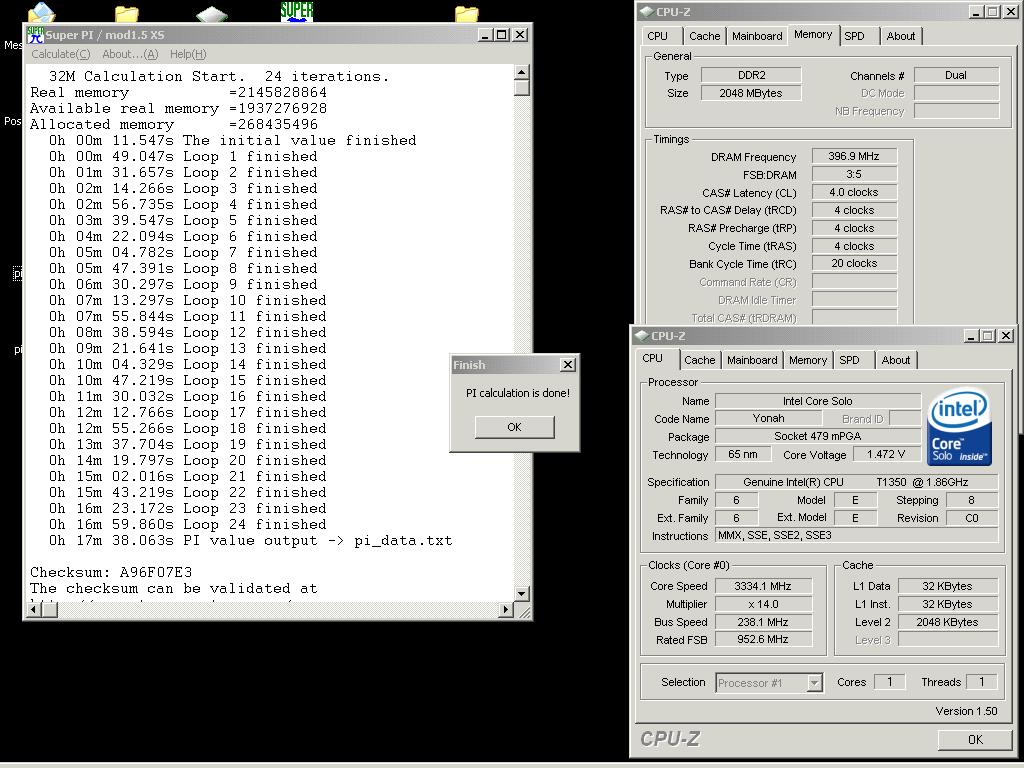Minimize the Super PI window
Image resolution: width=1024 pixels, height=768 pixels.
click(485, 35)
